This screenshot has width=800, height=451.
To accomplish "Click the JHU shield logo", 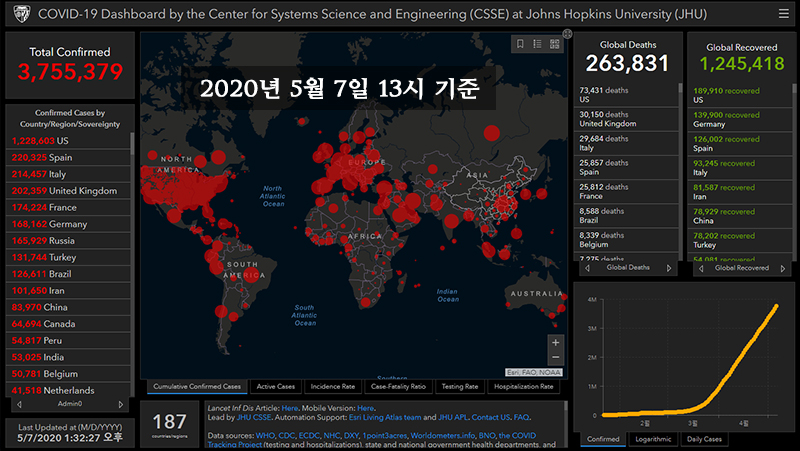I will [21, 14].
